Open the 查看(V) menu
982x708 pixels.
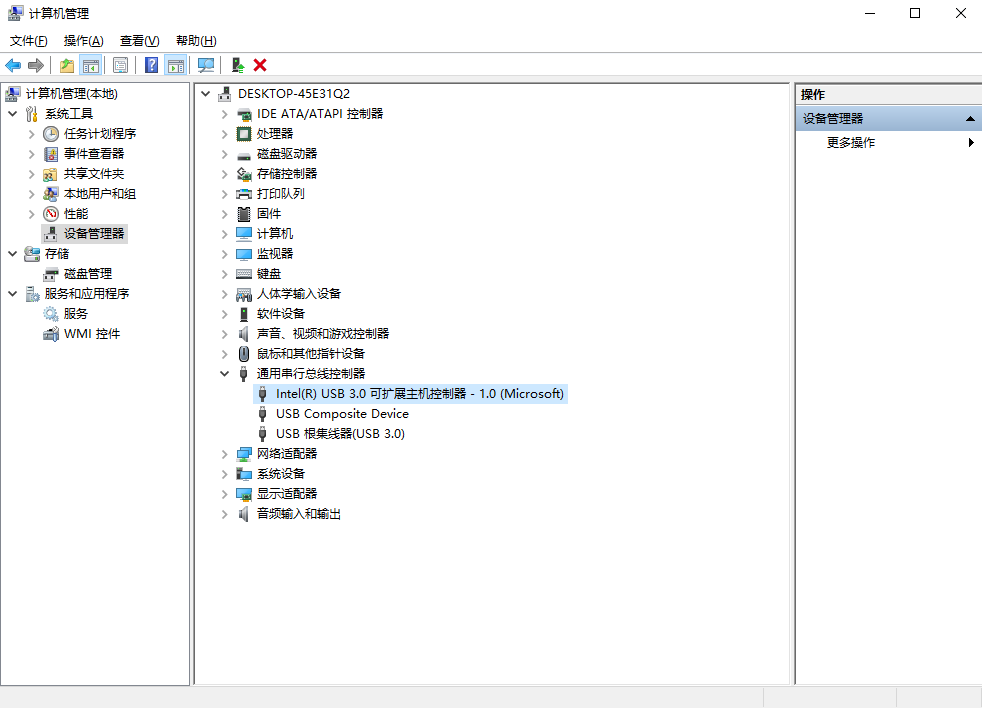tap(139, 41)
